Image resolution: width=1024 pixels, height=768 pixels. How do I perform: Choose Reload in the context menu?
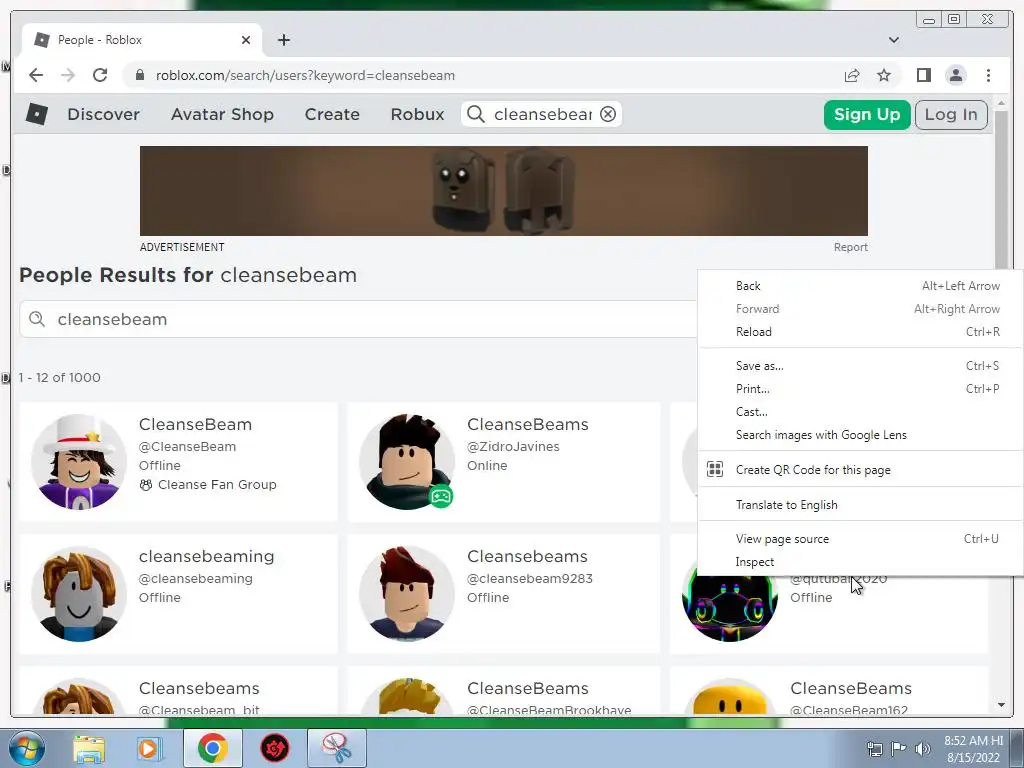pyautogui.click(x=861, y=332)
